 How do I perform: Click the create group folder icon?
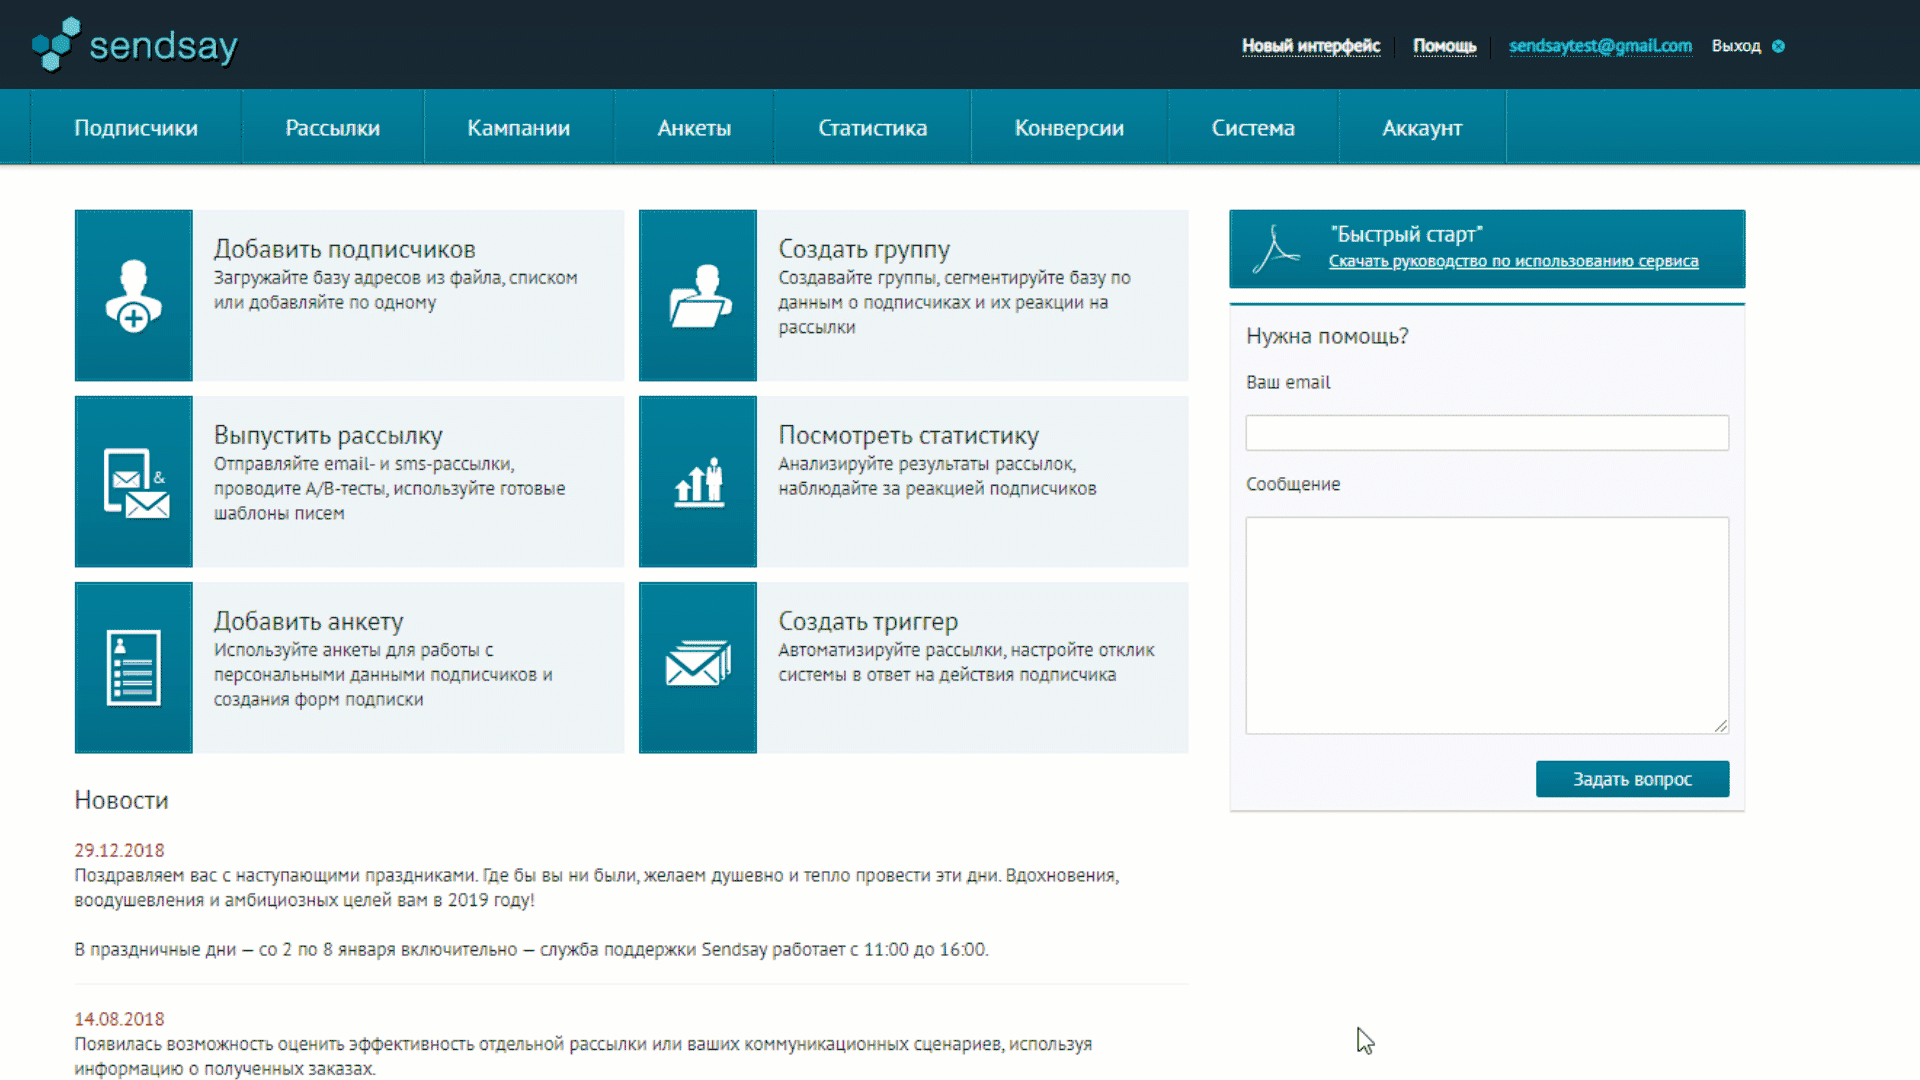698,296
